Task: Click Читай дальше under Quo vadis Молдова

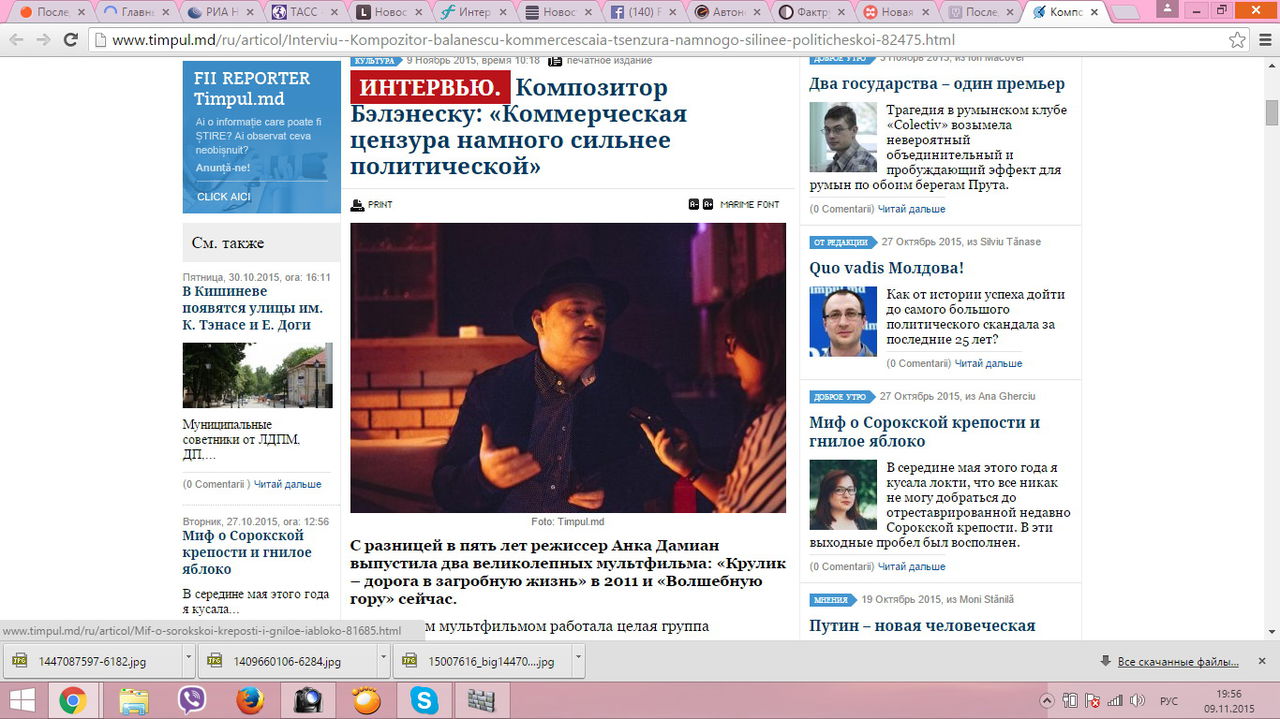Action: 988,363
